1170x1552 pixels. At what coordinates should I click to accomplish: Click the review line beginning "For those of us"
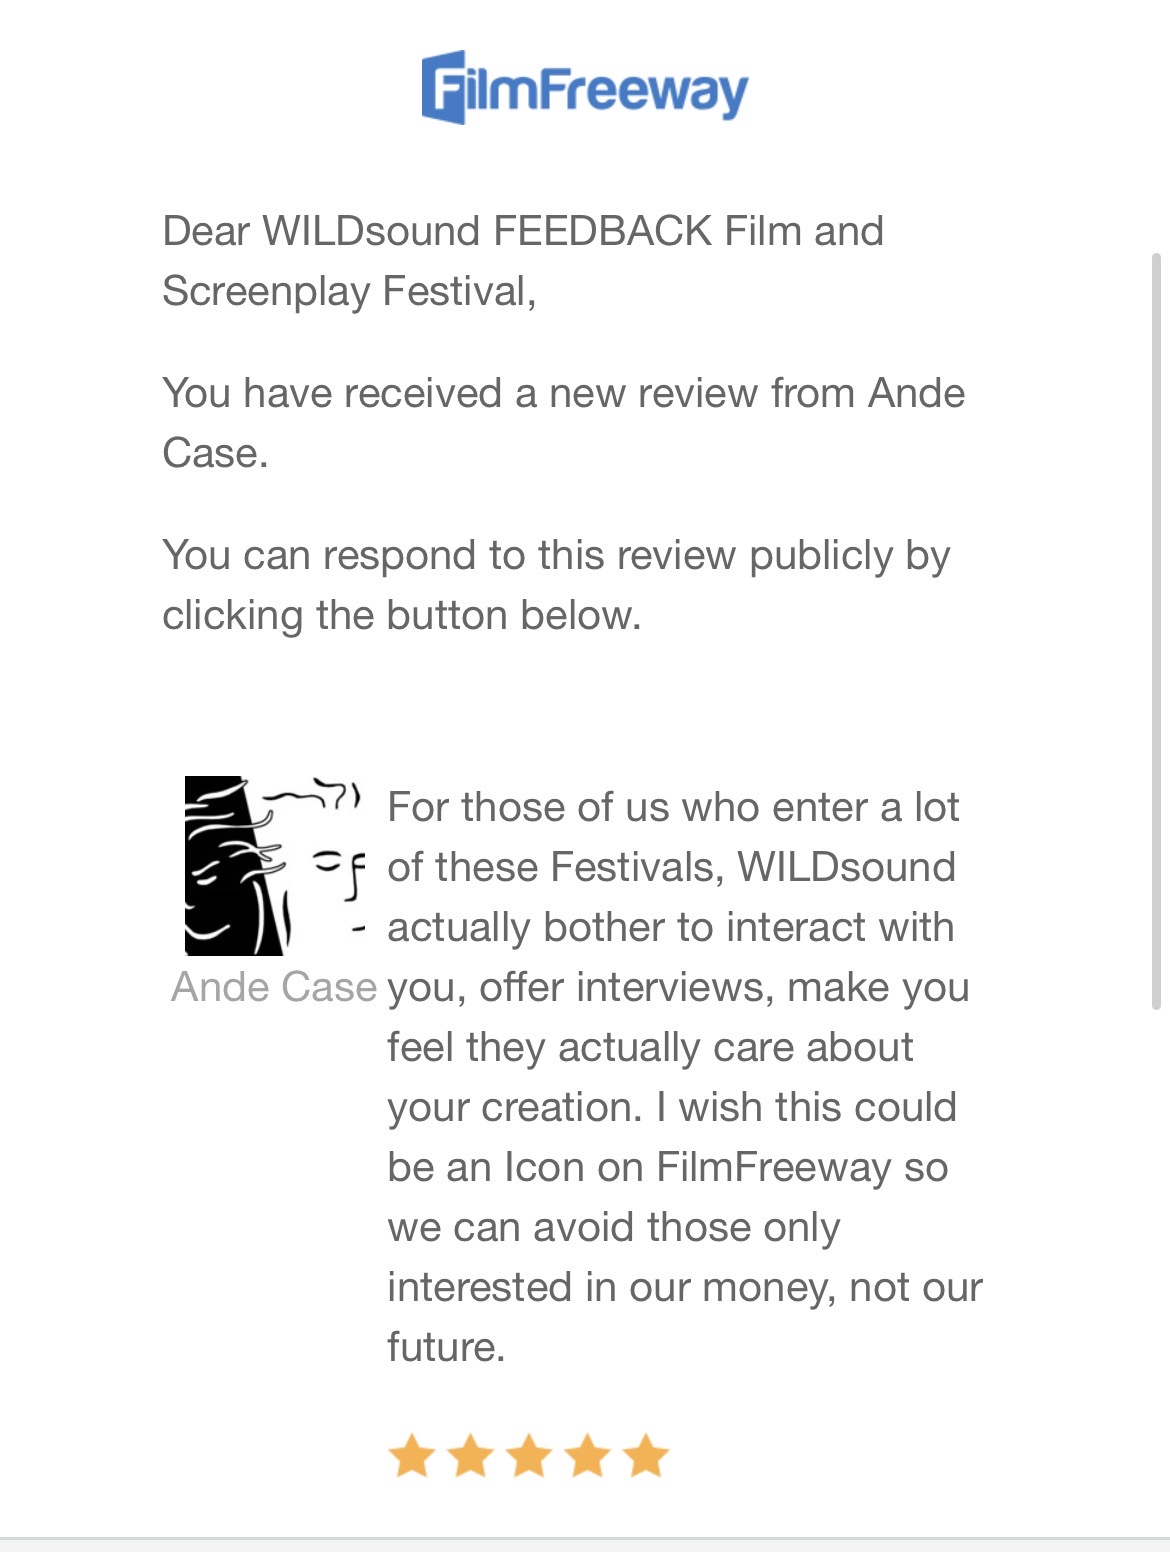tap(673, 807)
